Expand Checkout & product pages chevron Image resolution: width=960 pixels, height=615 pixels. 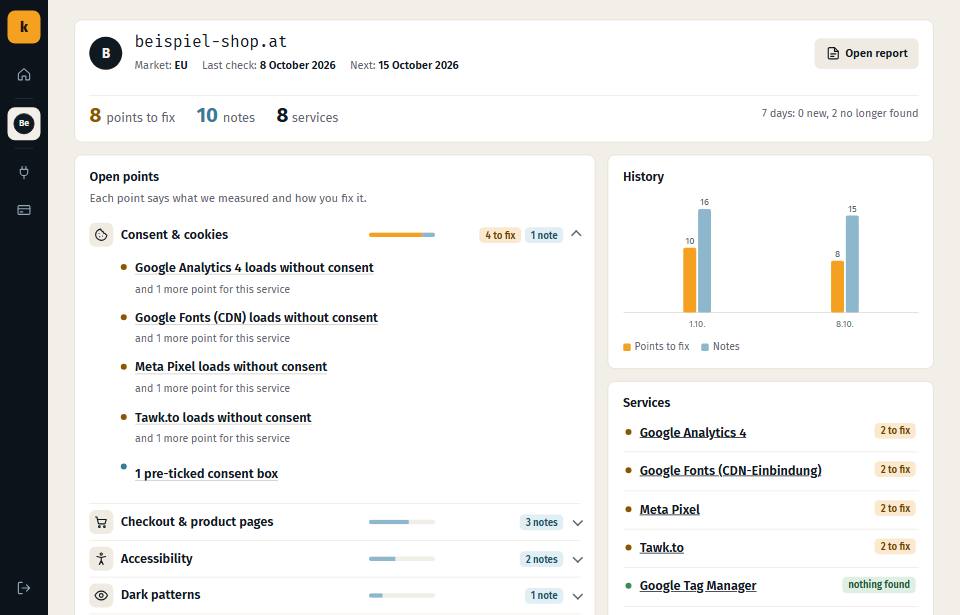[x=577, y=523]
